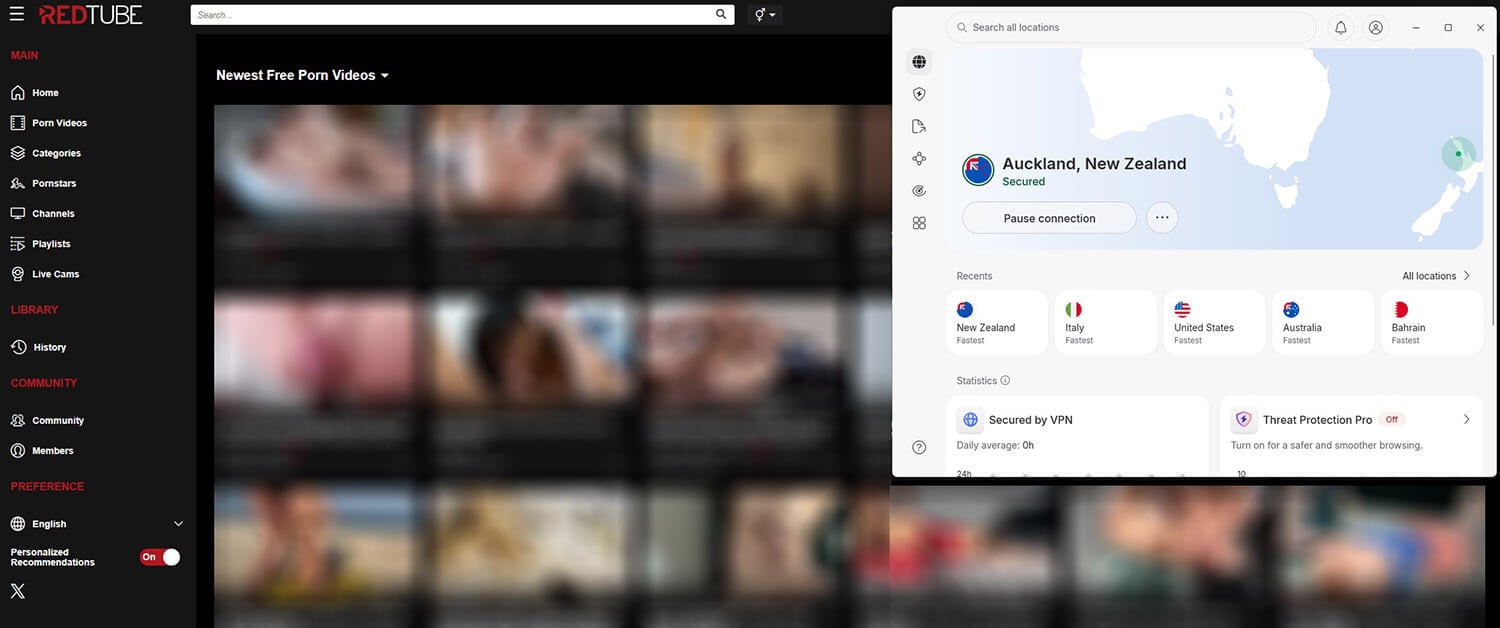Screen dimensions: 1500x628
Task: Open the X social icon in the sidebar
Action: coord(17,591)
